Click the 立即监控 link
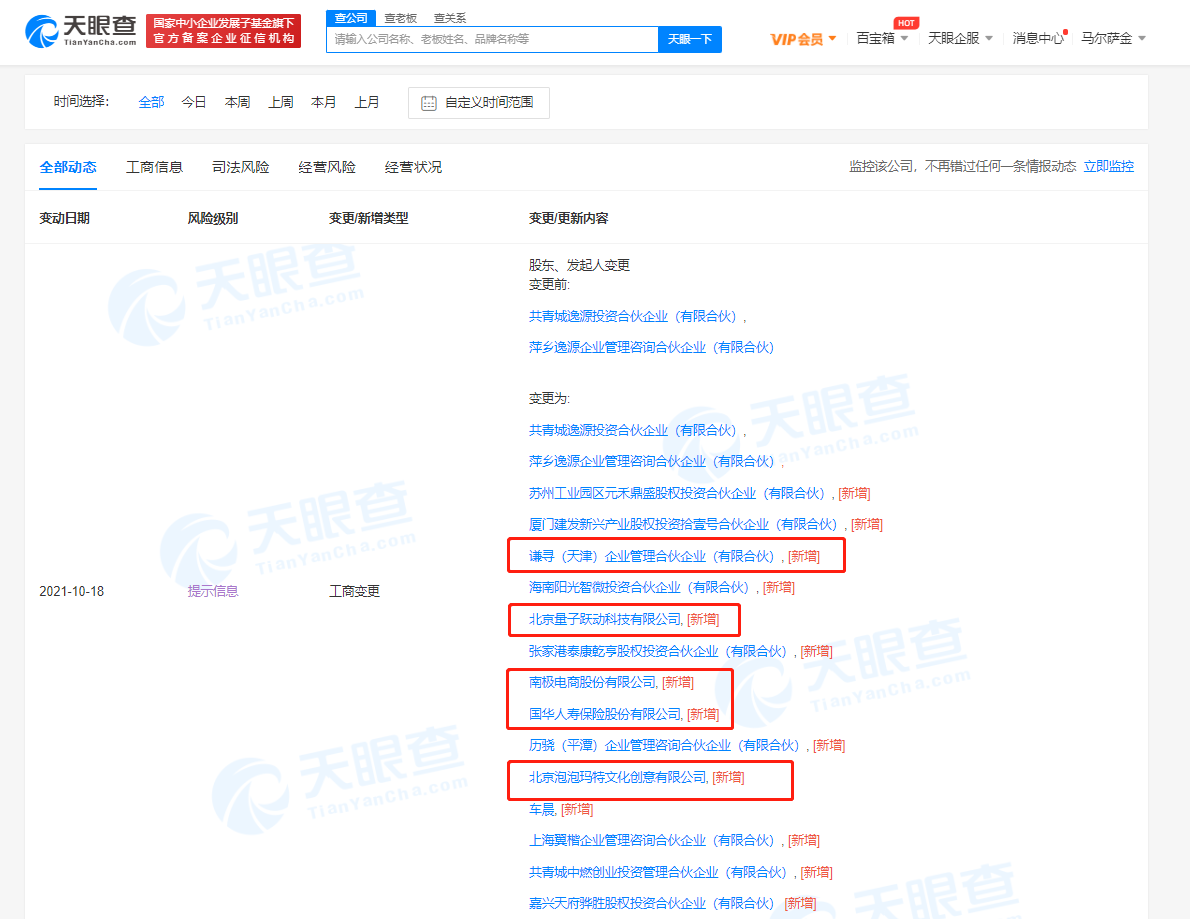 [x=1109, y=166]
